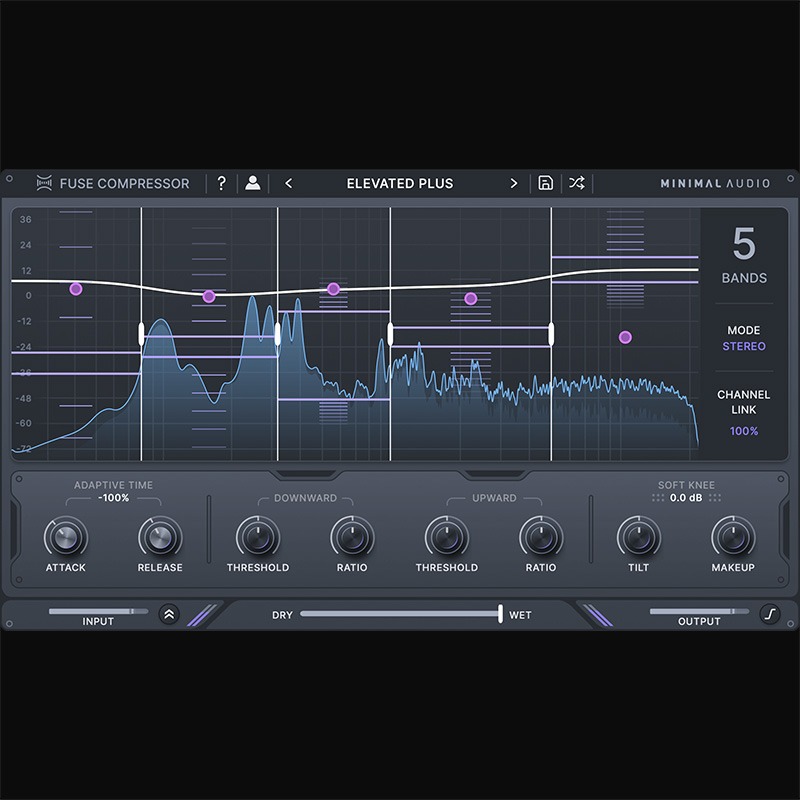Select the first band's purple node
The width and height of the screenshot is (800, 800).
coord(76,289)
